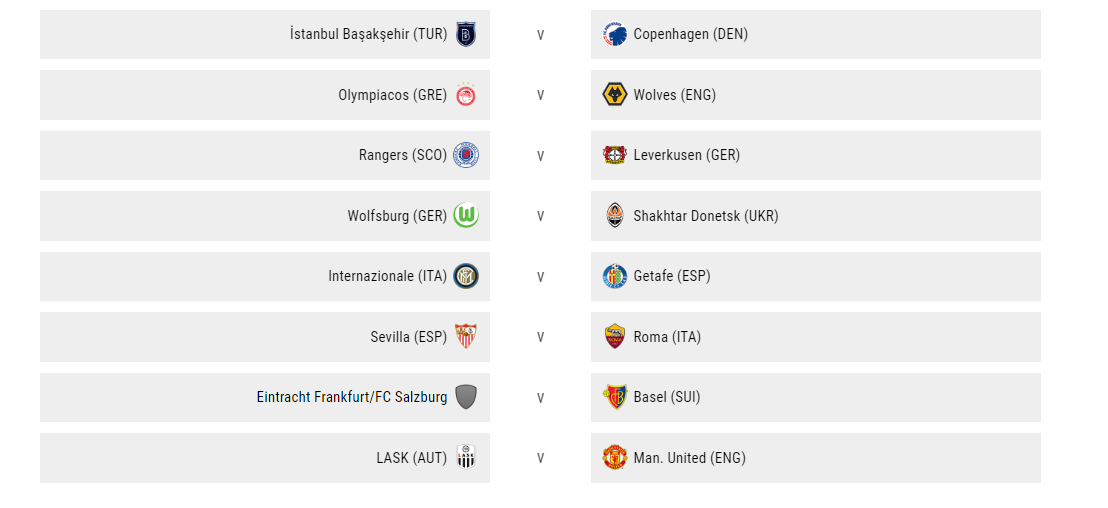Click the grey placeholder shield for Frankfurt/Salzburg
This screenshot has height=508, width=1108.
tap(466, 397)
